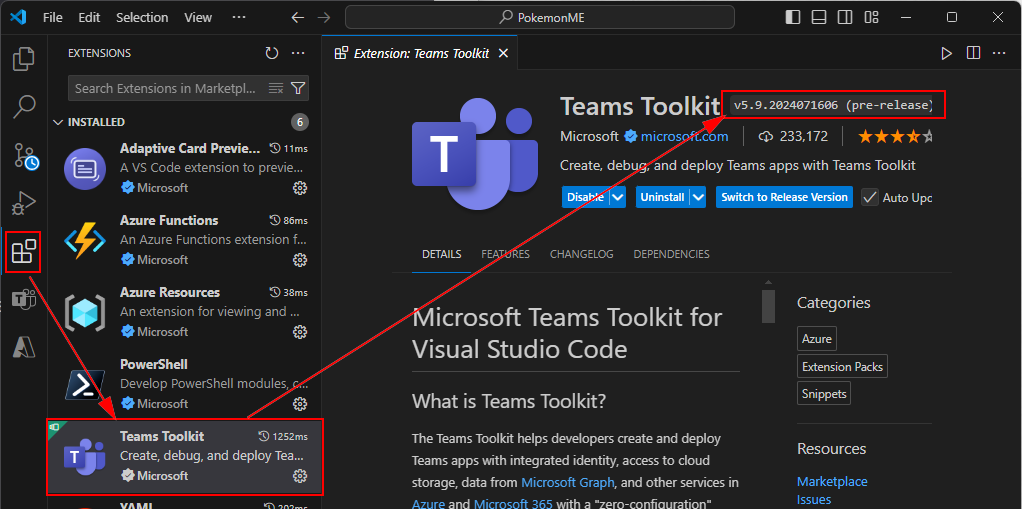Open the Extensions view icon
The image size is (1022, 509).
click(x=23, y=252)
